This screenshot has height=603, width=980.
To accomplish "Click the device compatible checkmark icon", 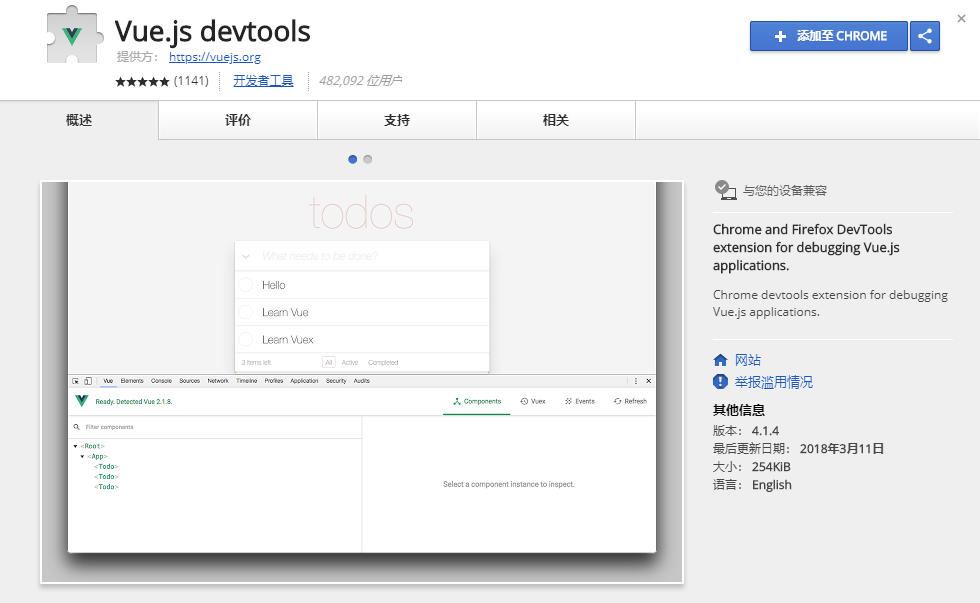I will coord(725,190).
